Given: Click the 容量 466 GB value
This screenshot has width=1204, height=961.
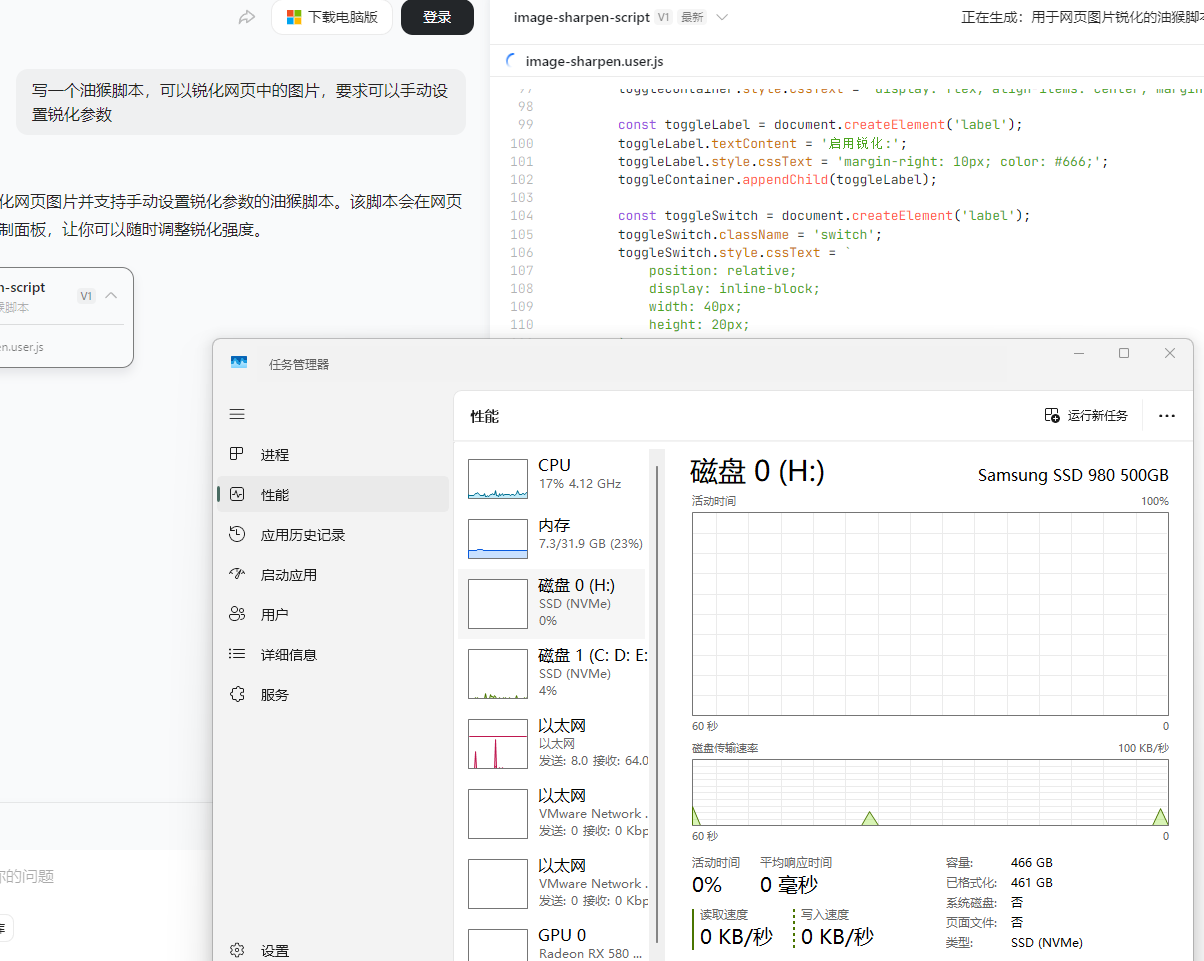Looking at the screenshot, I should click(1031, 863).
